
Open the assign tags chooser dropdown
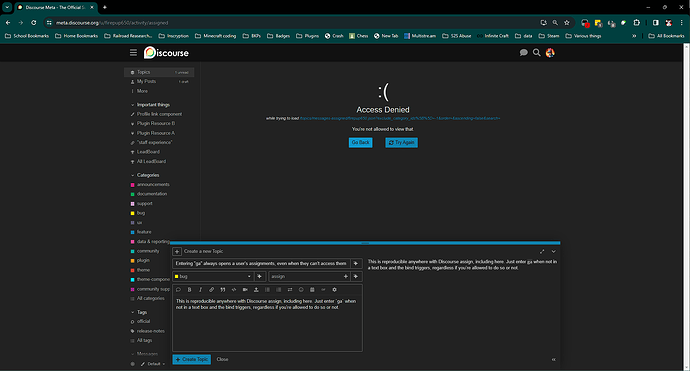309,276
